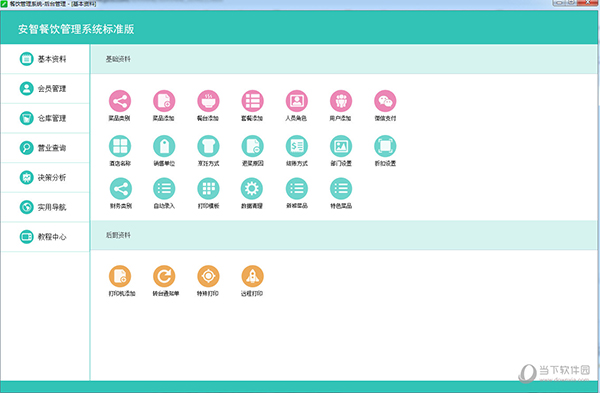Open 财务类别 (finance category) teal share icon

pyautogui.click(x=121, y=189)
